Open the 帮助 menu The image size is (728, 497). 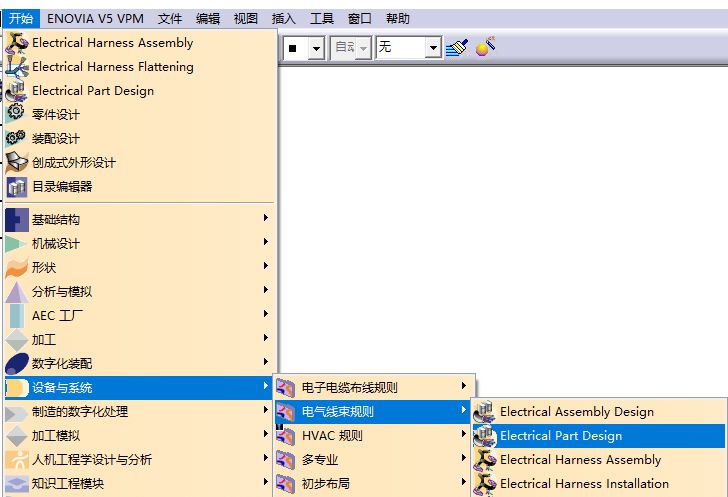(398, 19)
